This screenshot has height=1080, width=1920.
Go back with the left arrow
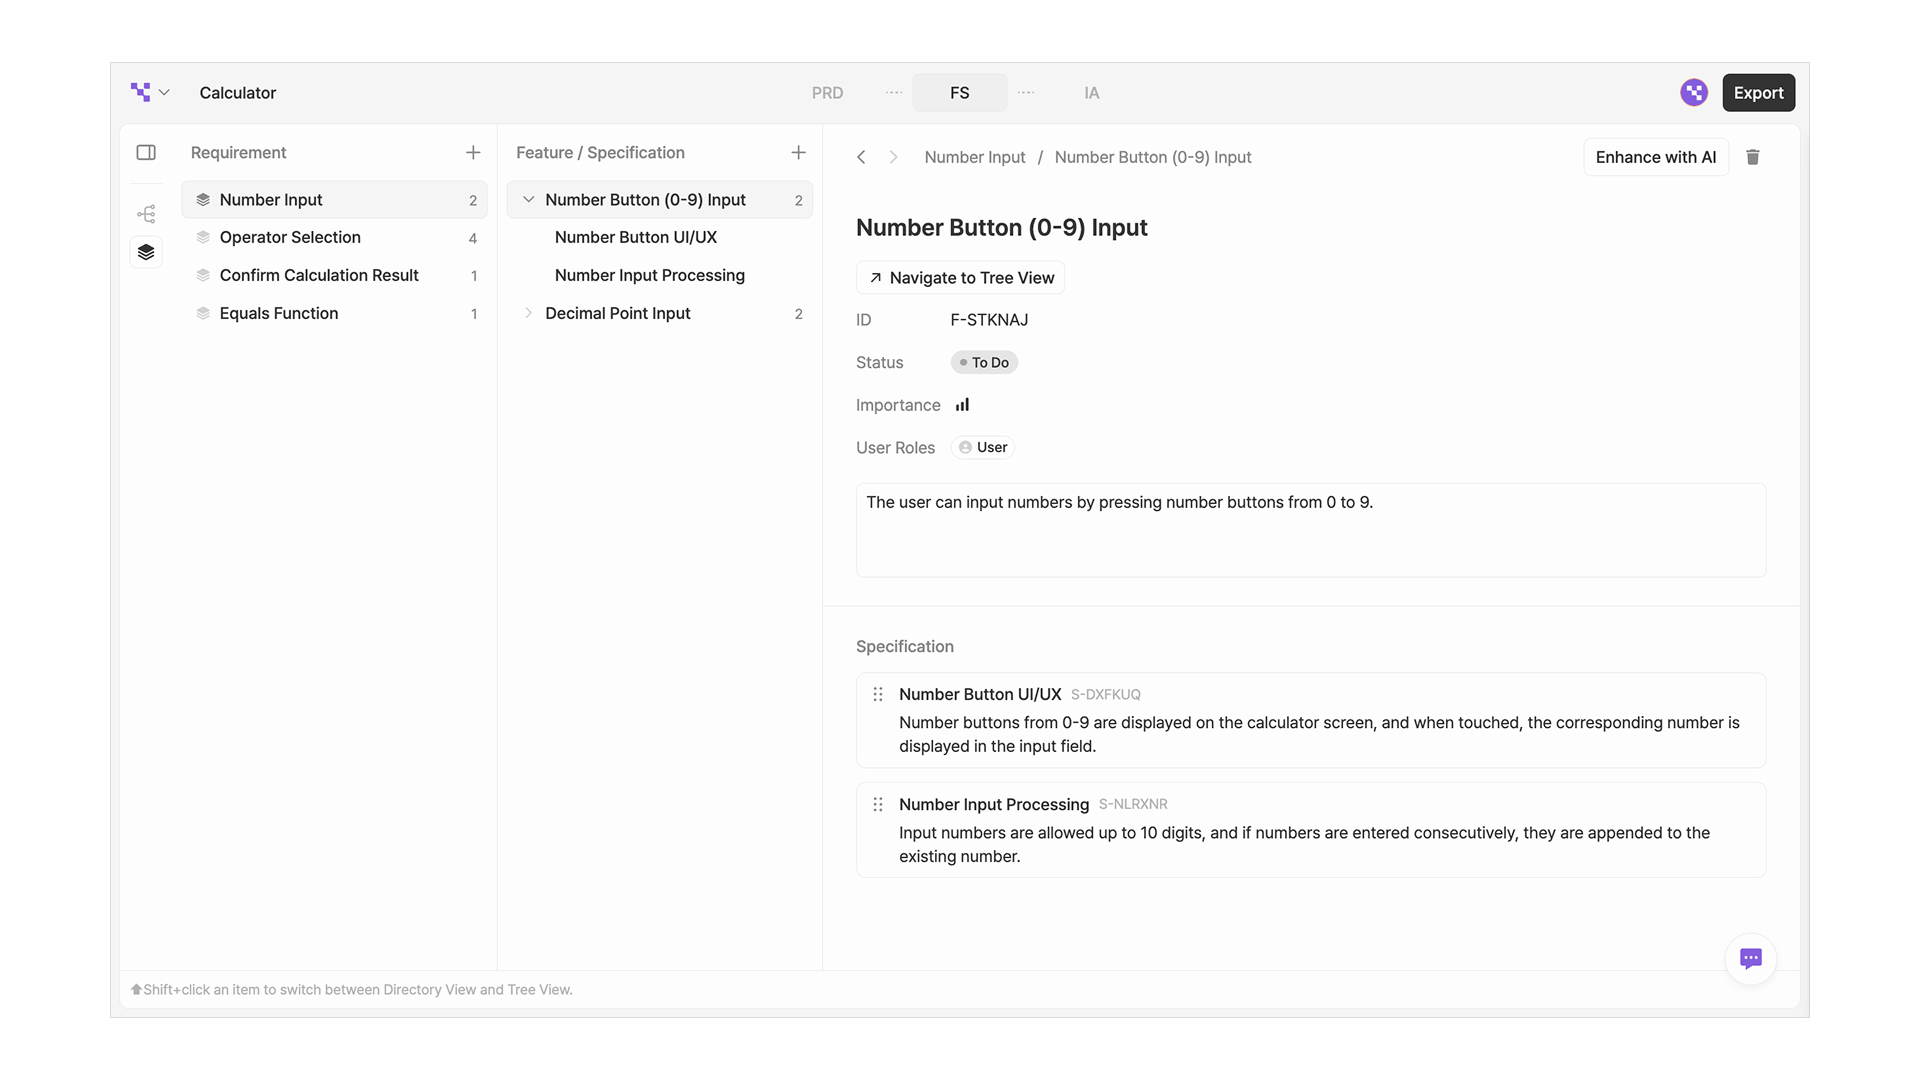861,157
